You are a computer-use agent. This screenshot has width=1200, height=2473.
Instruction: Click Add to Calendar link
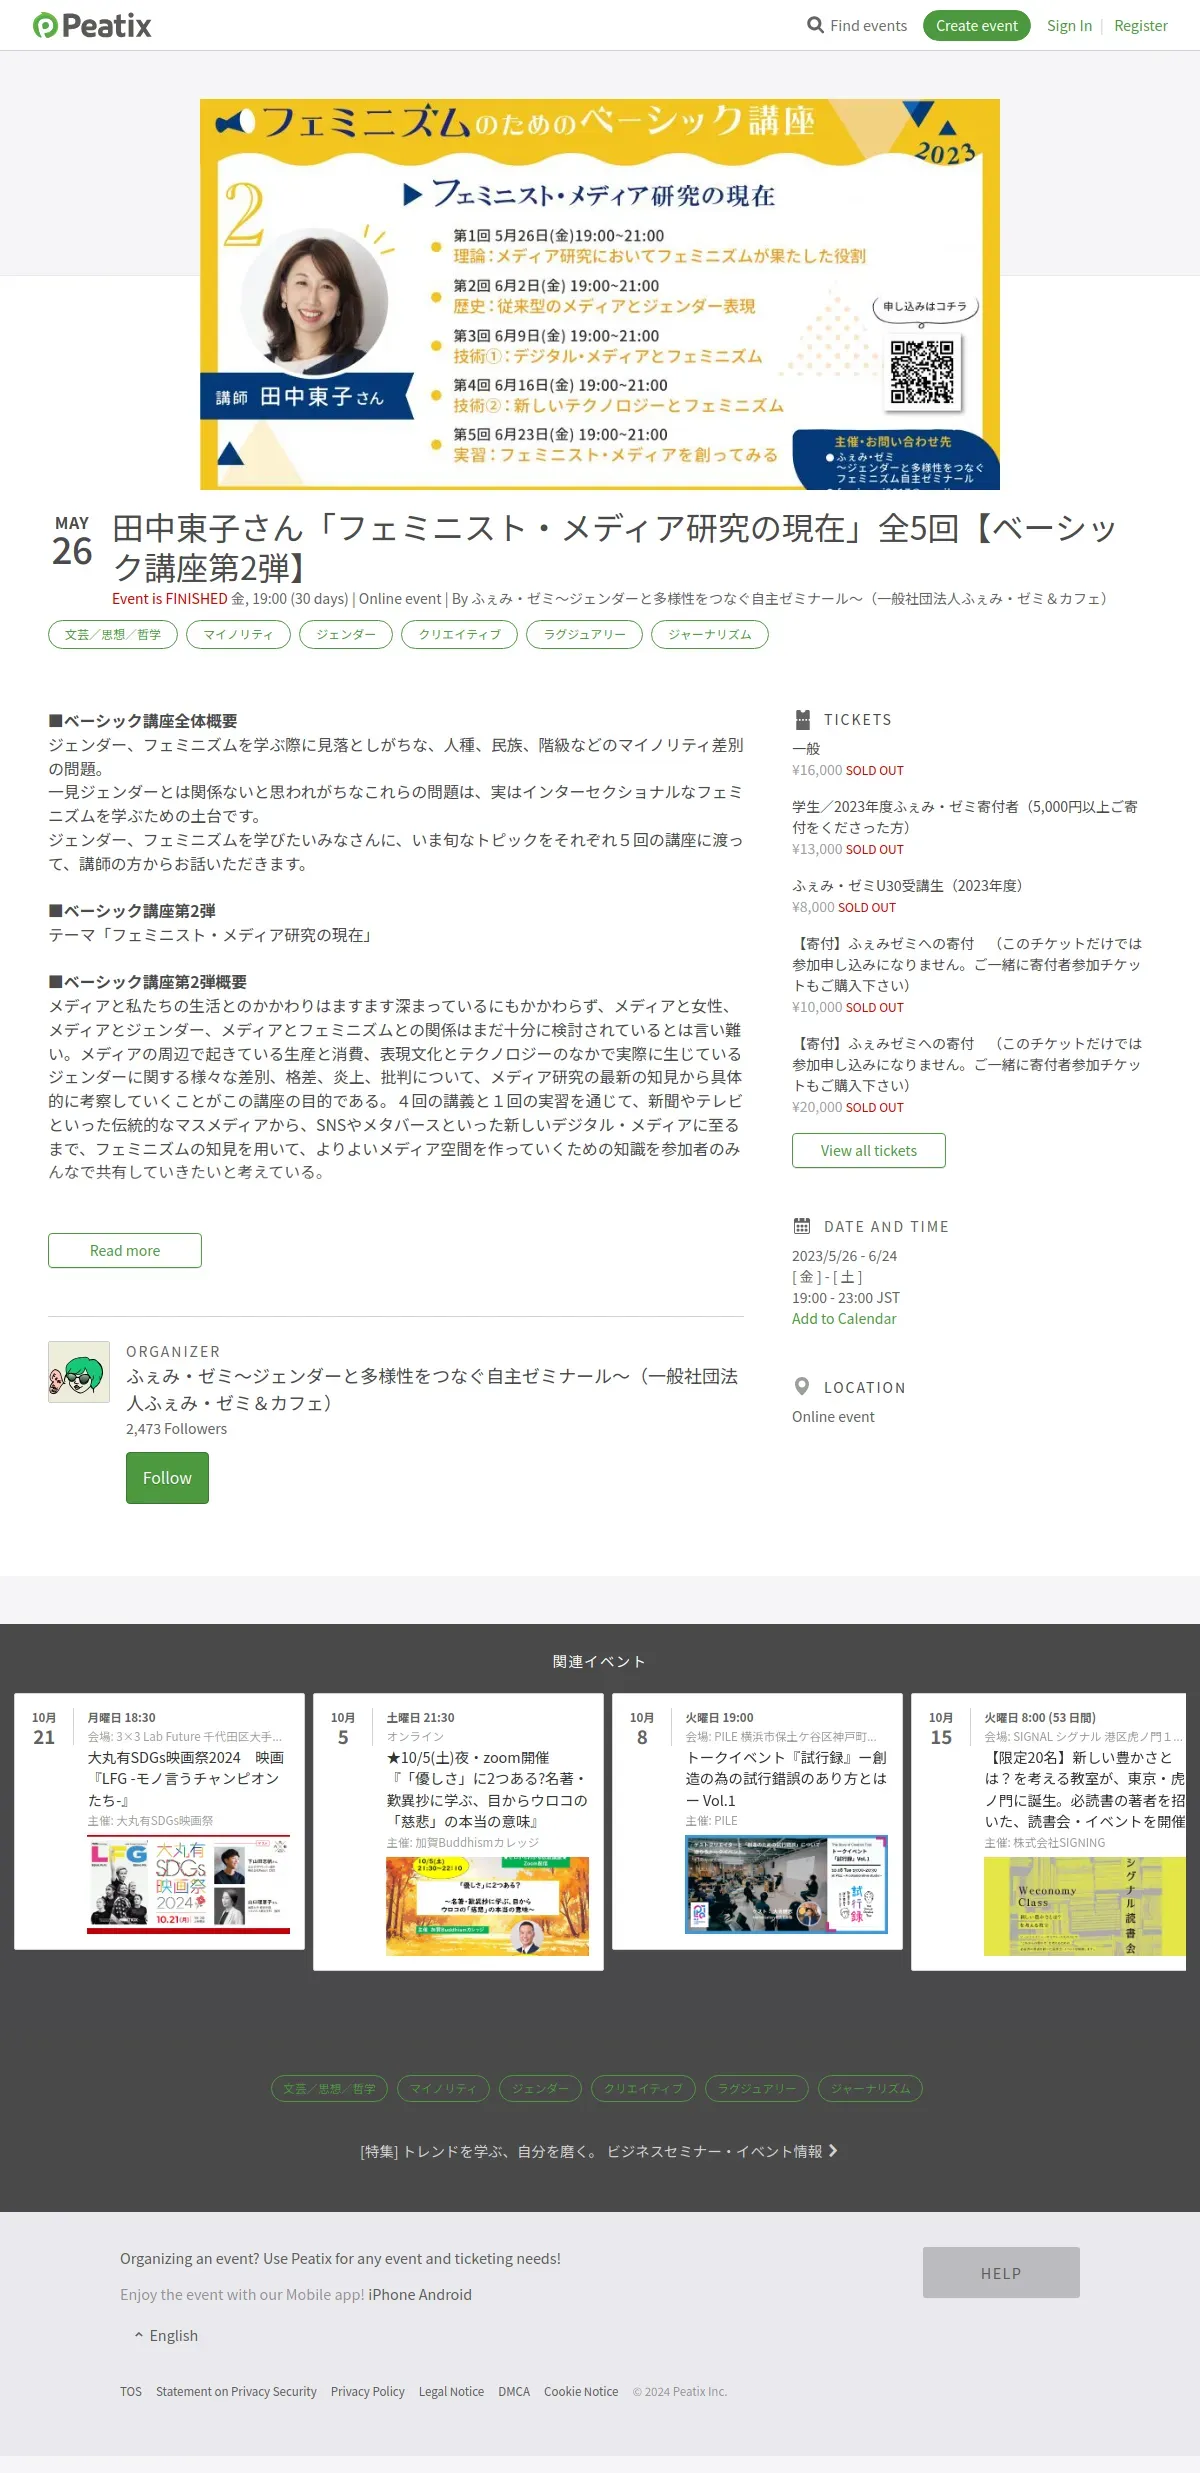point(844,1318)
